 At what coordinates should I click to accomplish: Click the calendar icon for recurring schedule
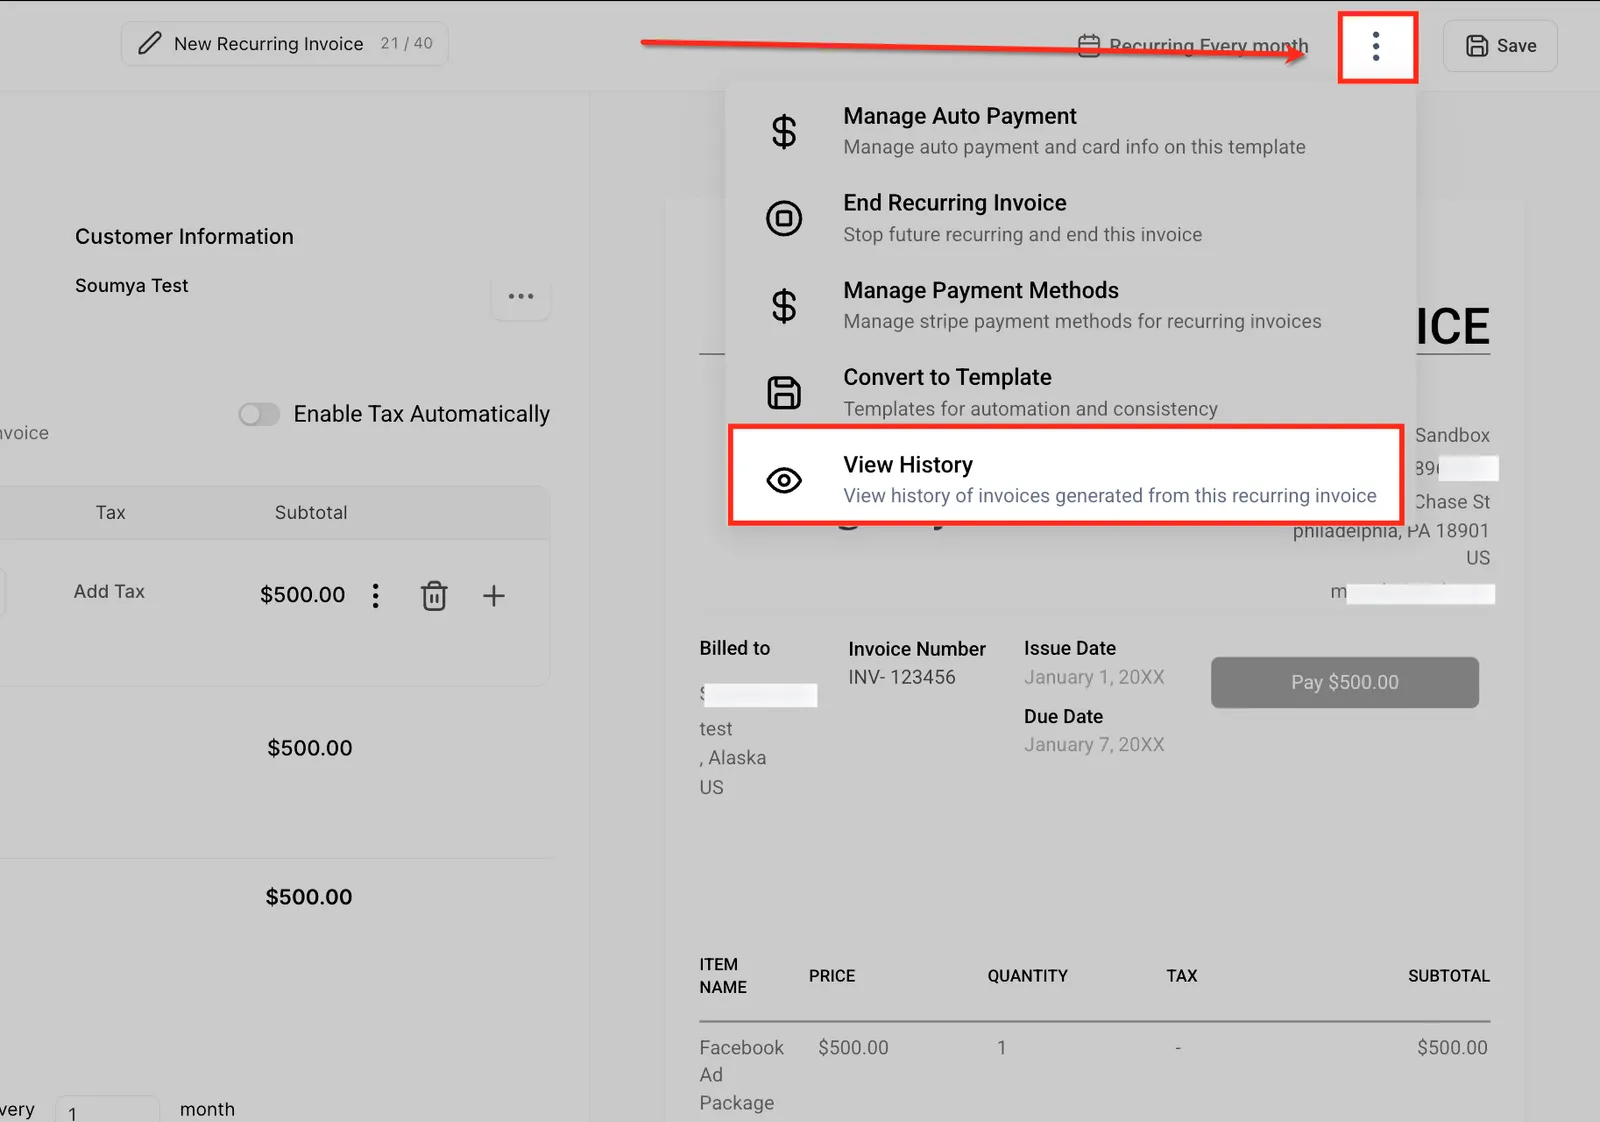click(1089, 46)
